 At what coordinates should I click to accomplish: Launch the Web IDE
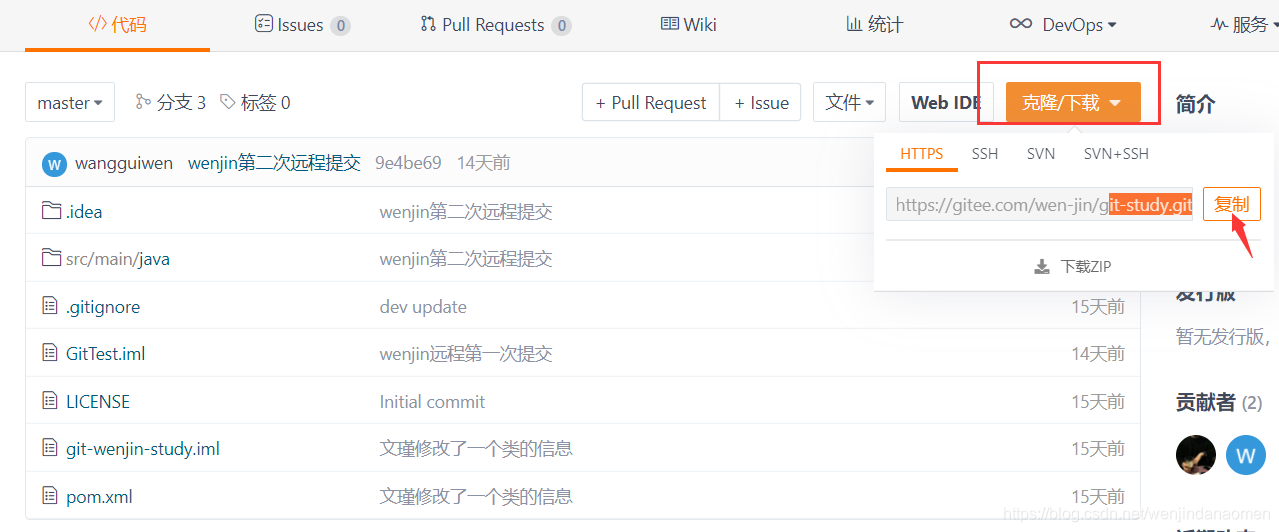click(945, 102)
